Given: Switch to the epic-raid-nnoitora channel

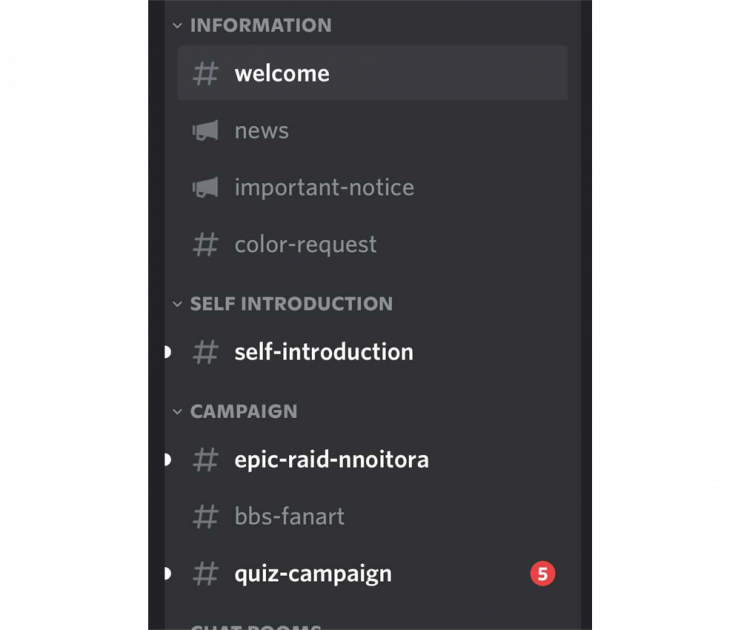Looking at the screenshot, I should click(331, 460).
